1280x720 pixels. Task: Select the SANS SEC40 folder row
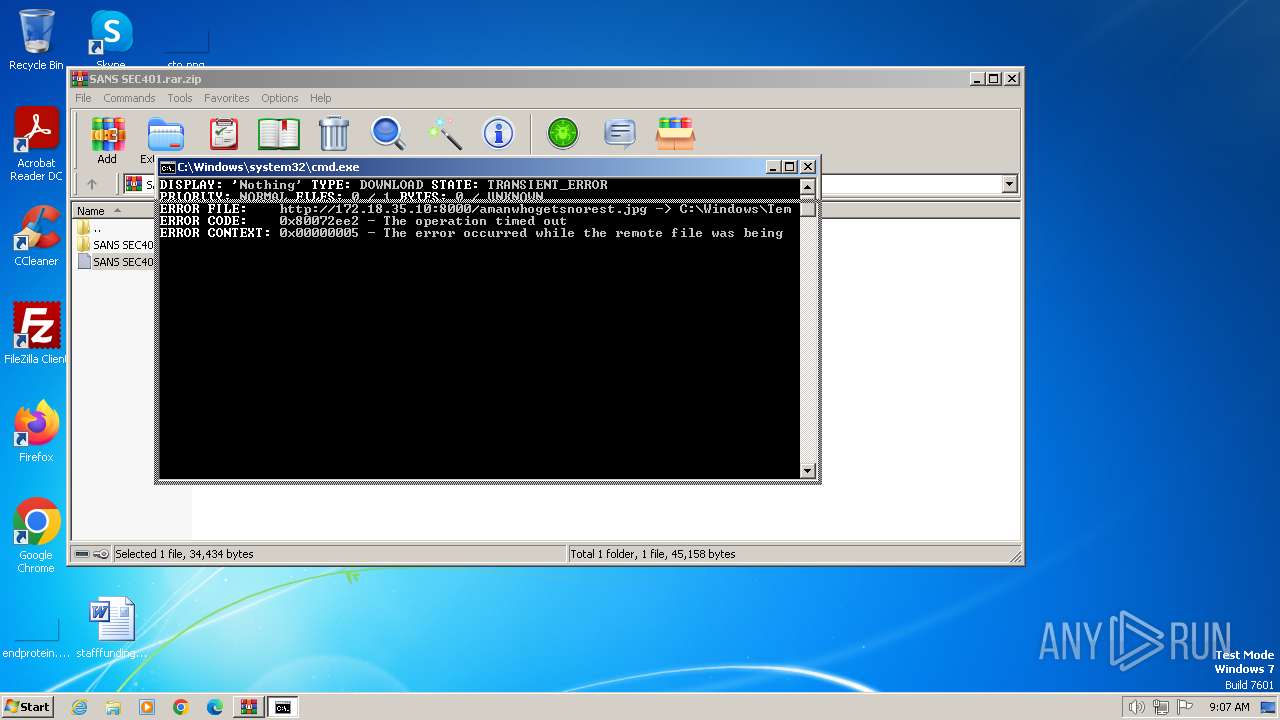coord(115,245)
